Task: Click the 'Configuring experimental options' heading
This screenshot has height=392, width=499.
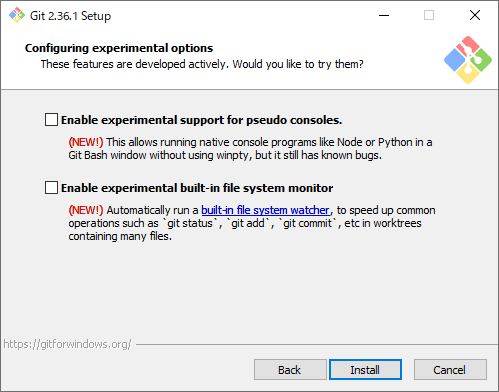Action: 119,48
